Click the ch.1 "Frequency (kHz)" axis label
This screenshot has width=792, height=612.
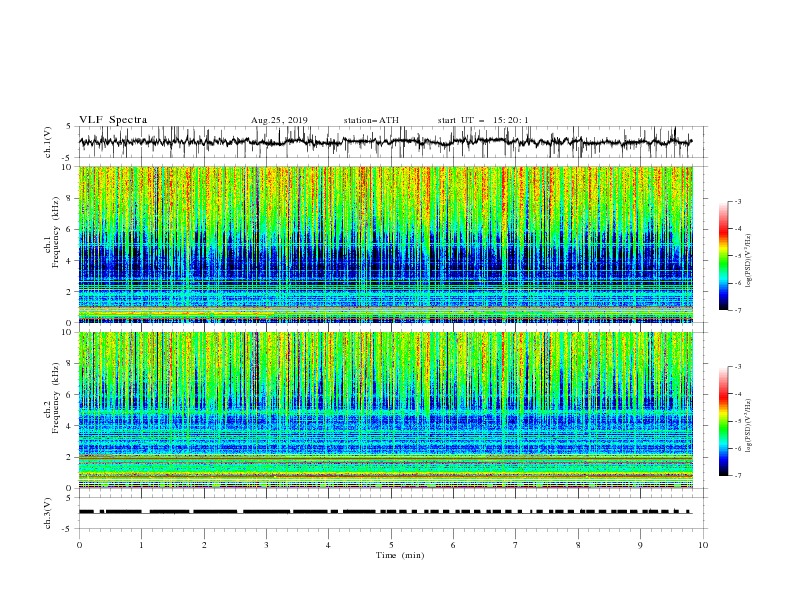55,233
